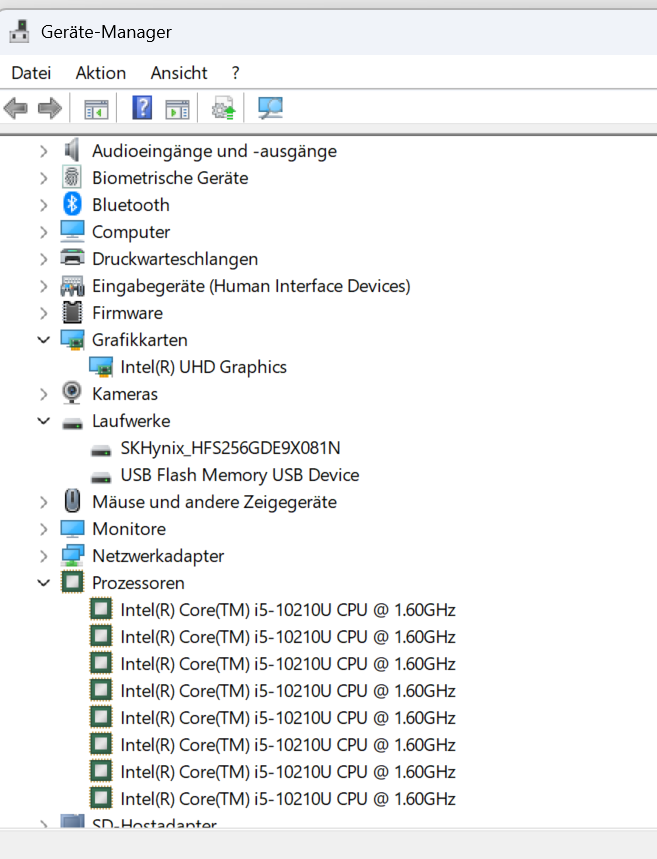Click the display adapter icon beside Grafikkarten

pyautogui.click(x=72, y=340)
